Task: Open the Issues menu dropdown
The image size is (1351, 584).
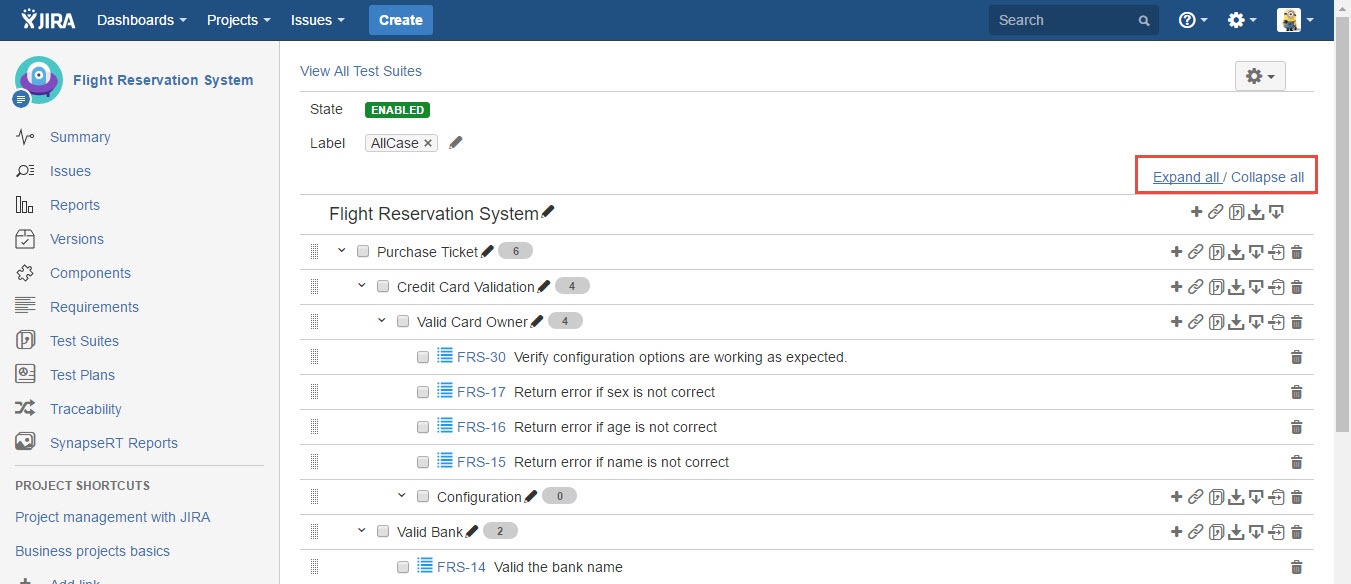Action: [x=316, y=19]
